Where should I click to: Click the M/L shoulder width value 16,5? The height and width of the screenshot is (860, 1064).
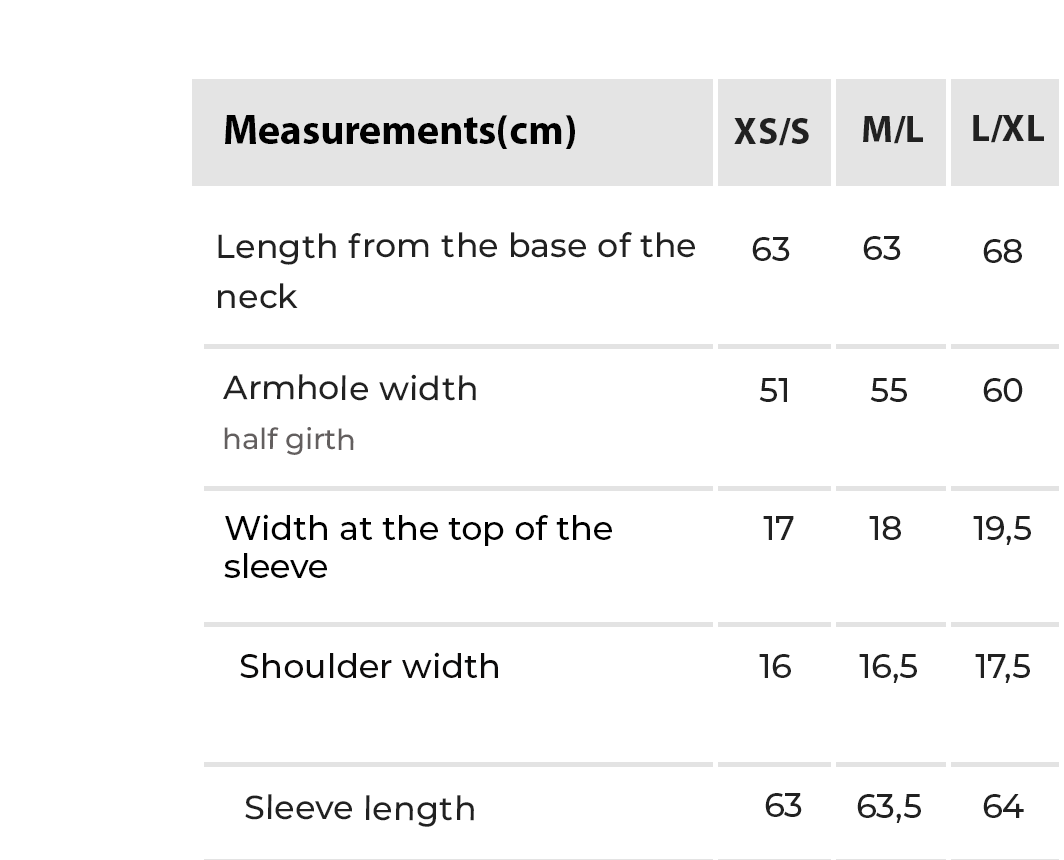click(x=888, y=666)
